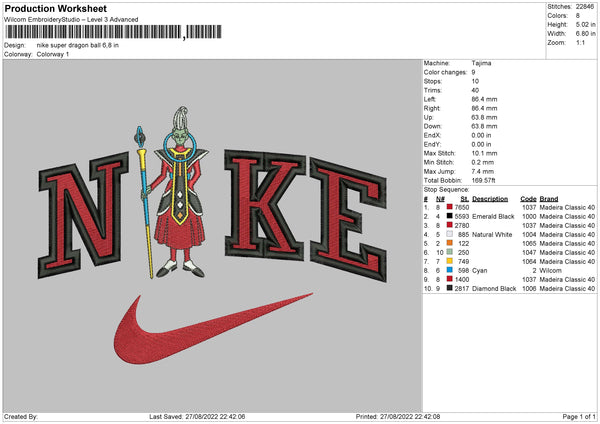Click the Whis character in the design preview
The image size is (600, 424).
point(180,191)
